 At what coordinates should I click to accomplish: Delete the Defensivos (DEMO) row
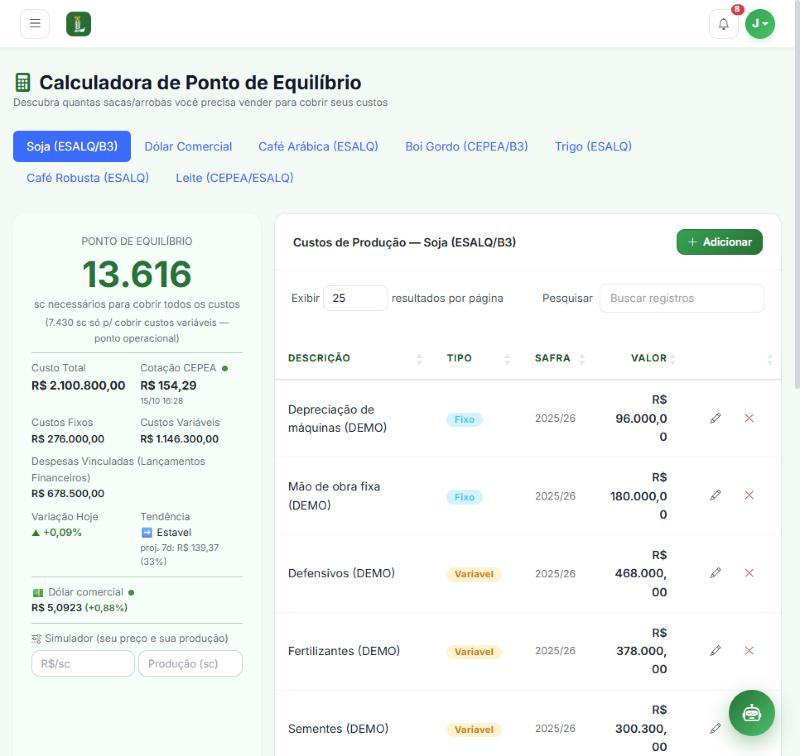(x=749, y=573)
